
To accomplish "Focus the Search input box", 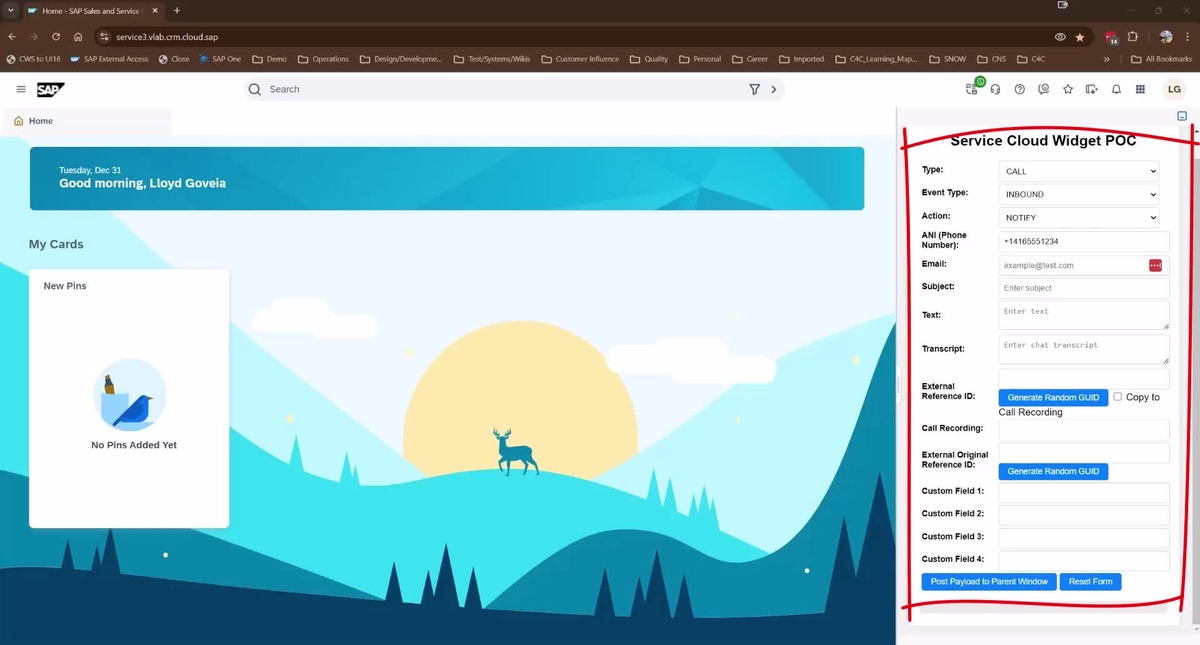I will 500,89.
